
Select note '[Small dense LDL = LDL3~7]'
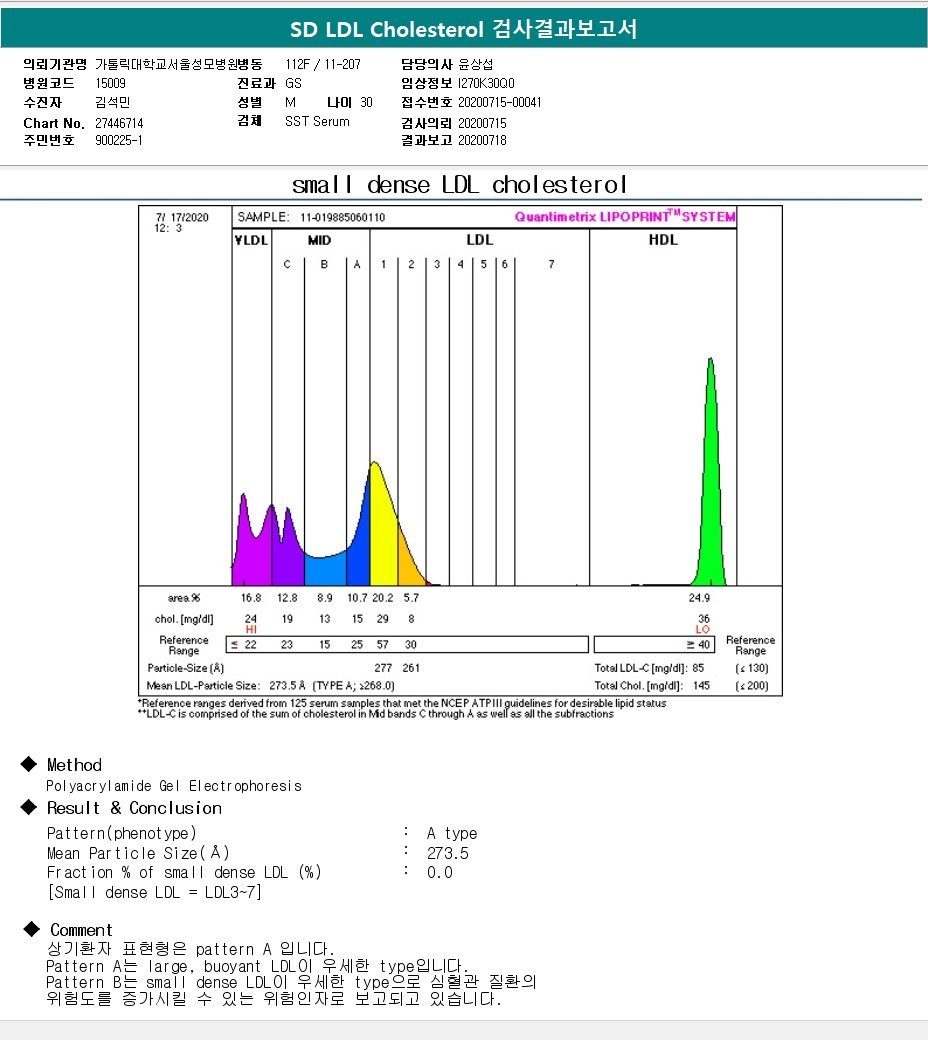[155, 892]
